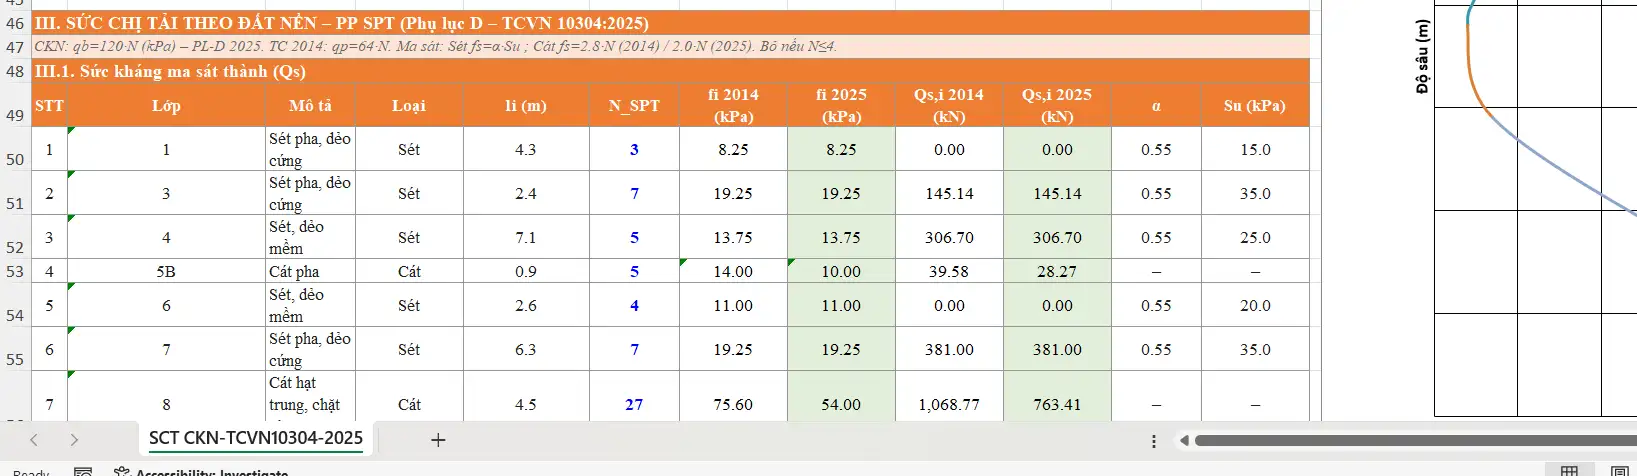Select the Qs,i 2025 cell showing 763.41
The image size is (1637, 476).
pyautogui.click(x=1057, y=404)
